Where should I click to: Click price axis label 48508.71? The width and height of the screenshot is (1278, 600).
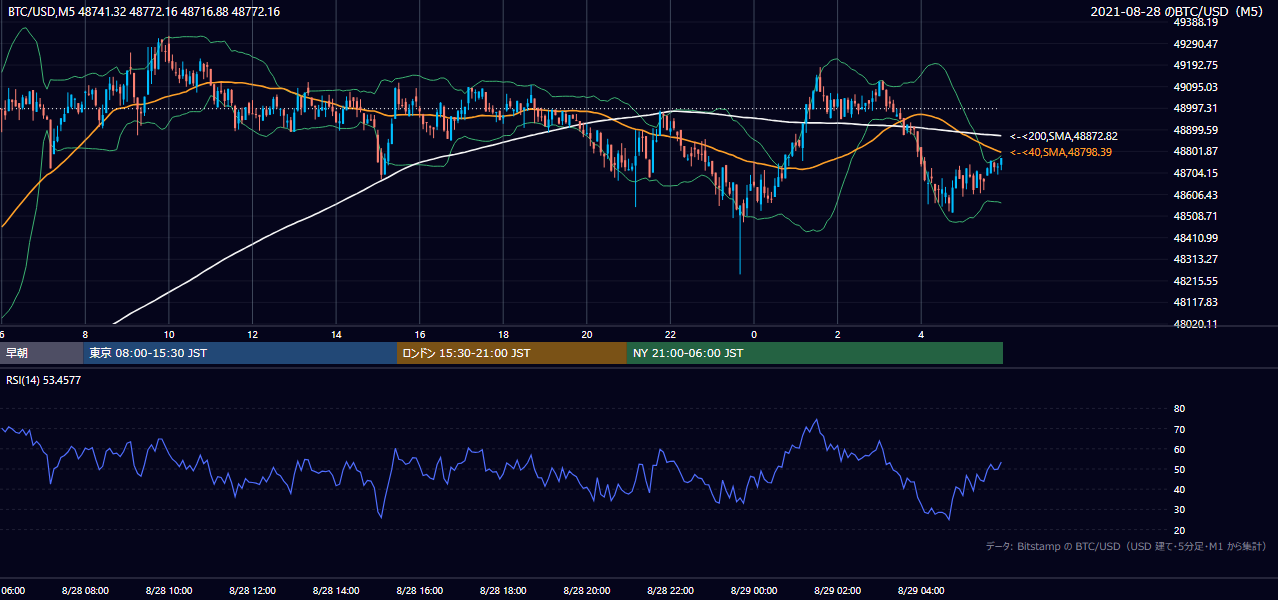pos(1195,216)
